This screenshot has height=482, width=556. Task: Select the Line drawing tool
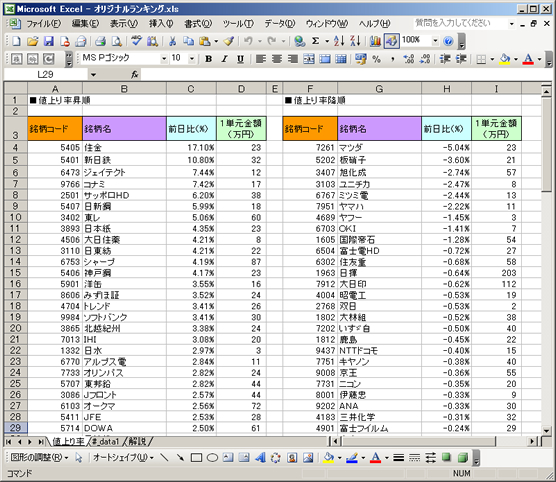click(164, 458)
